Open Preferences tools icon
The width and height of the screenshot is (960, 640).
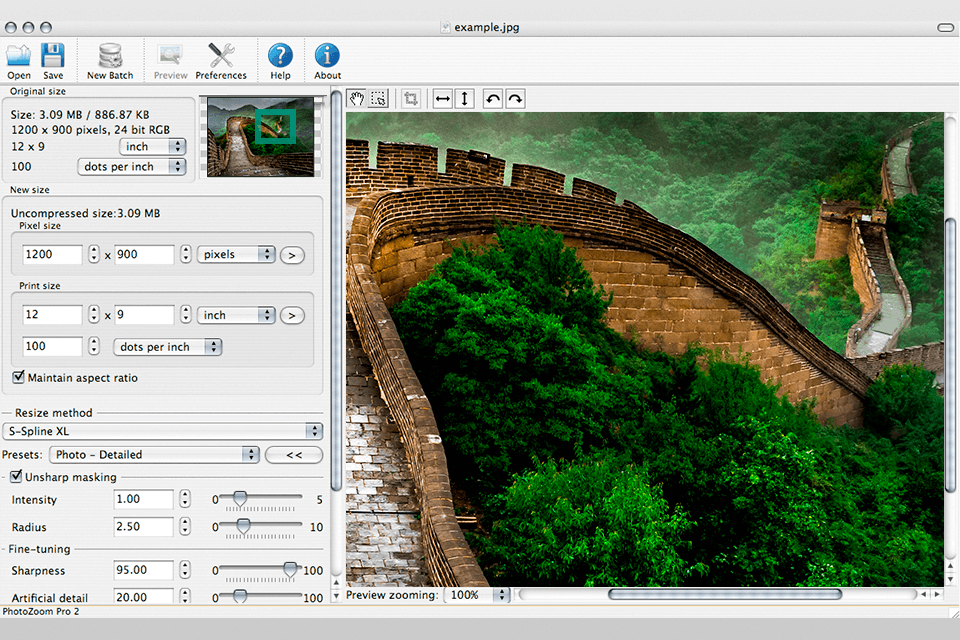[221, 56]
